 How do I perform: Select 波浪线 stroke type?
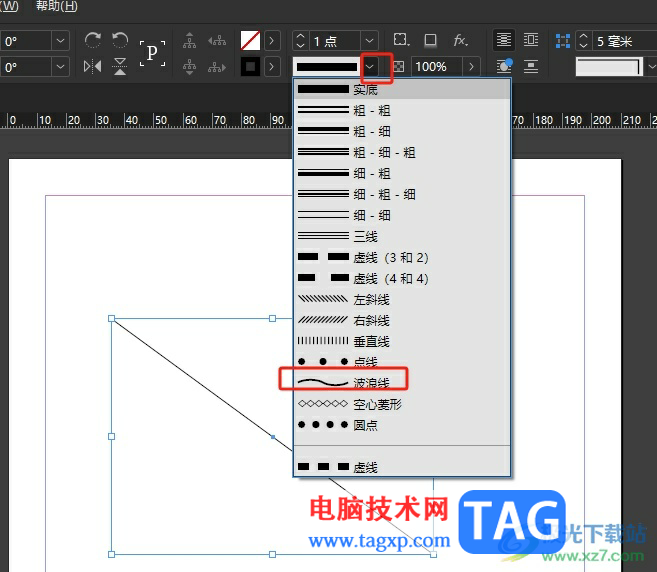402,383
